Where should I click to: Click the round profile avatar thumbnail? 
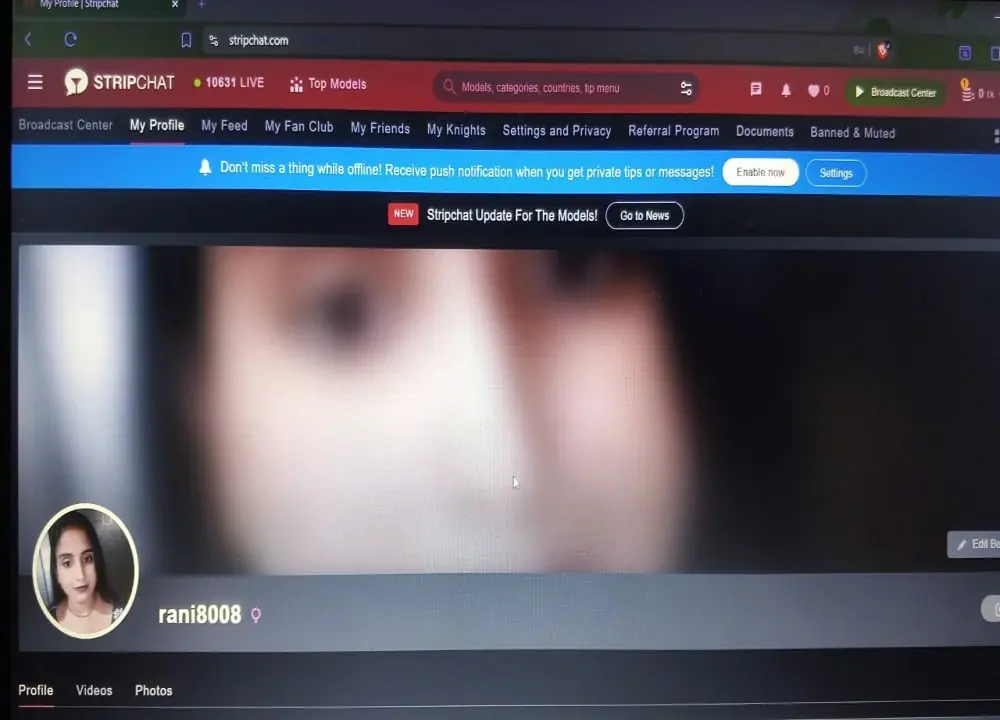point(85,570)
